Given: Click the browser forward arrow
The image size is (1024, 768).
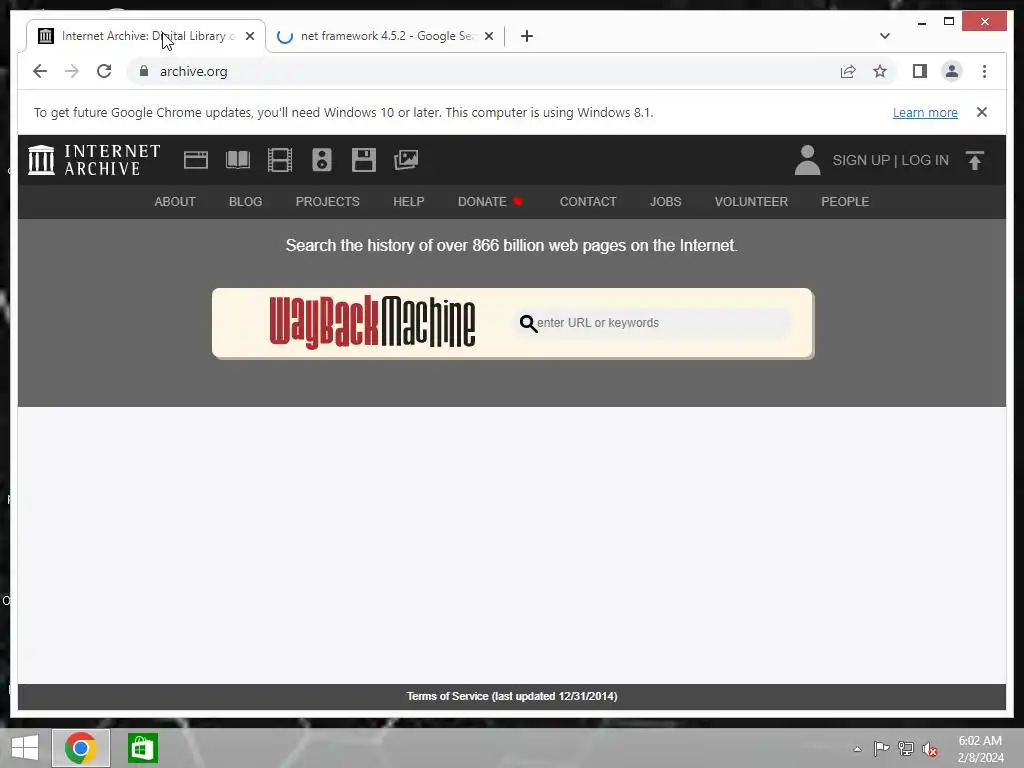Looking at the screenshot, I should click(x=72, y=71).
